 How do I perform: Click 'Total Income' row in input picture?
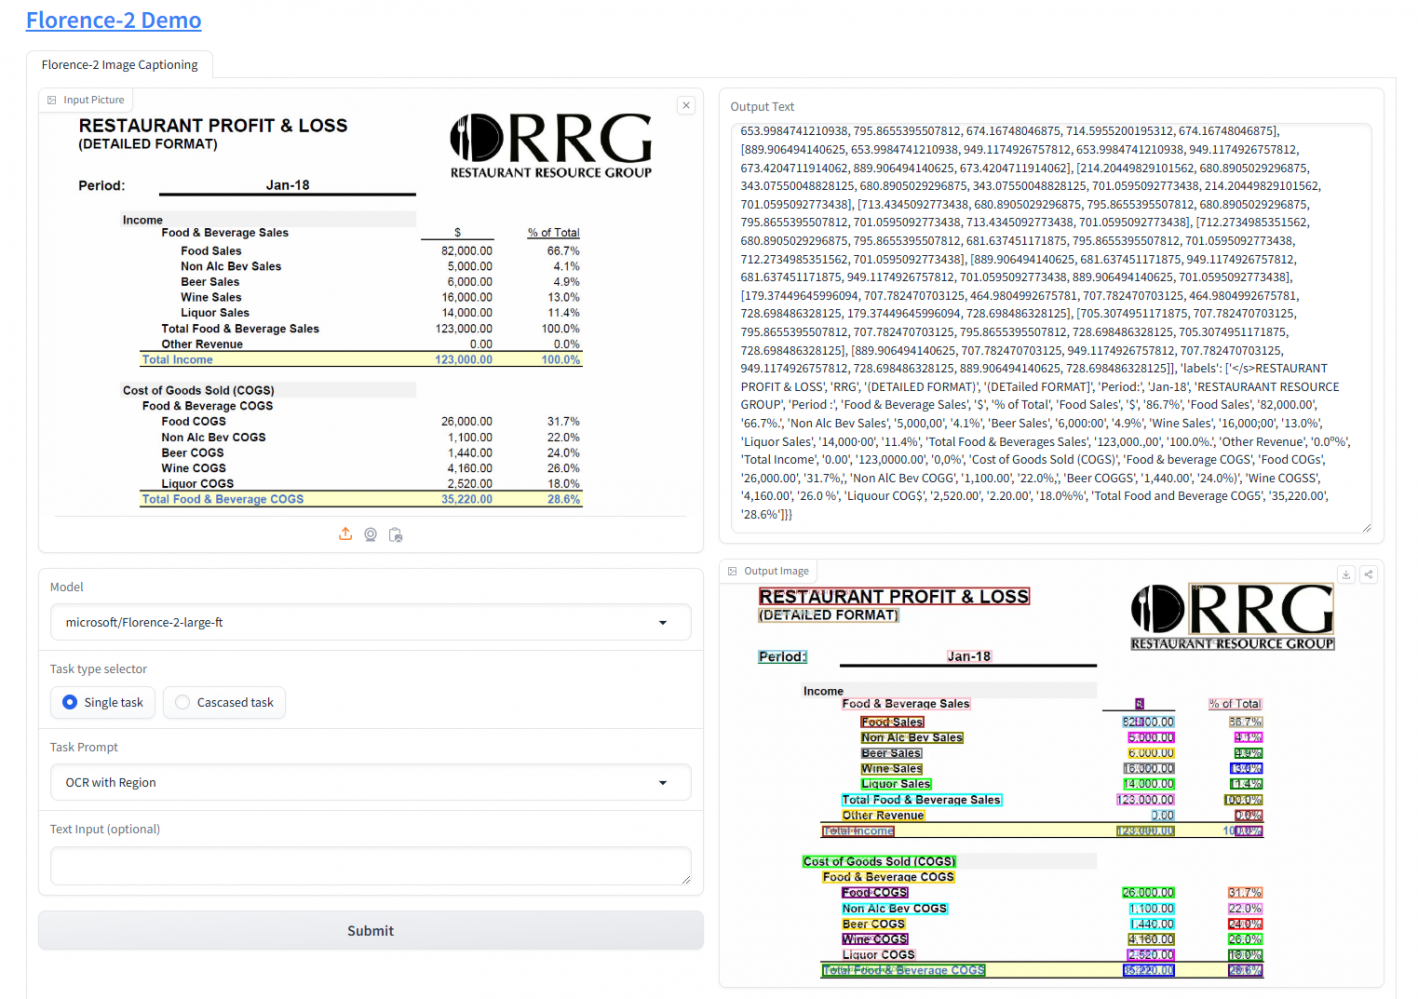pyautogui.click(x=361, y=360)
